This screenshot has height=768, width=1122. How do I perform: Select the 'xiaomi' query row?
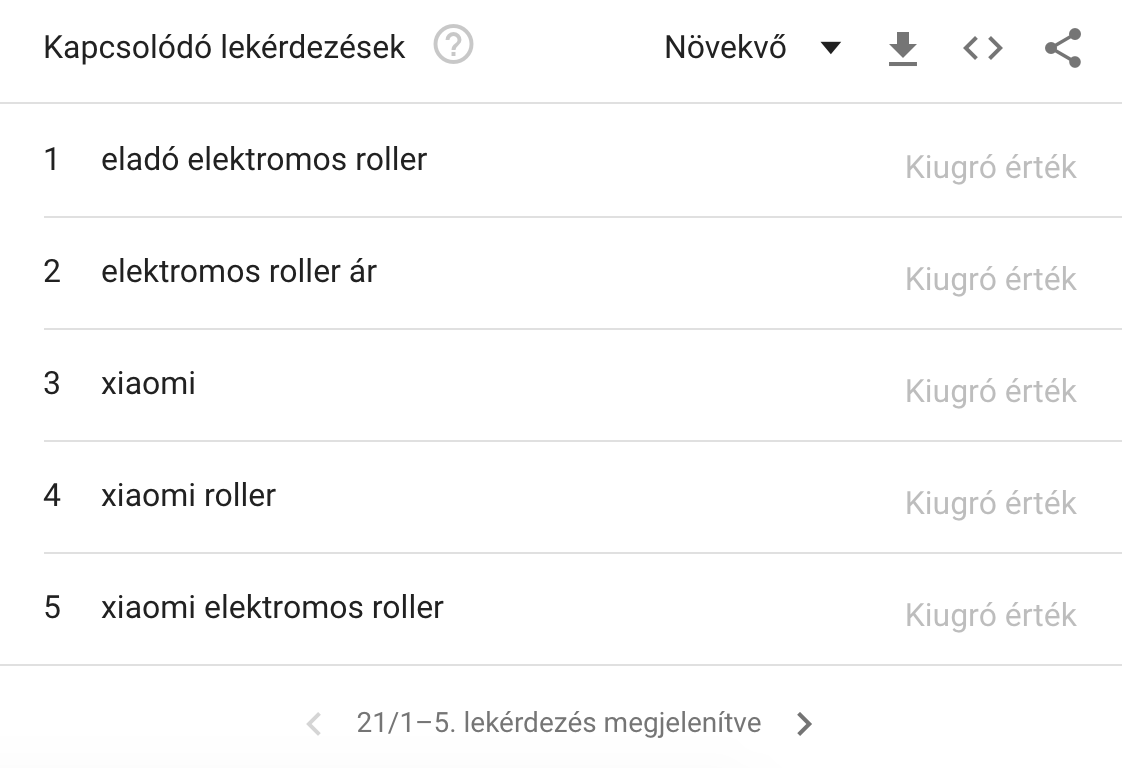click(148, 383)
